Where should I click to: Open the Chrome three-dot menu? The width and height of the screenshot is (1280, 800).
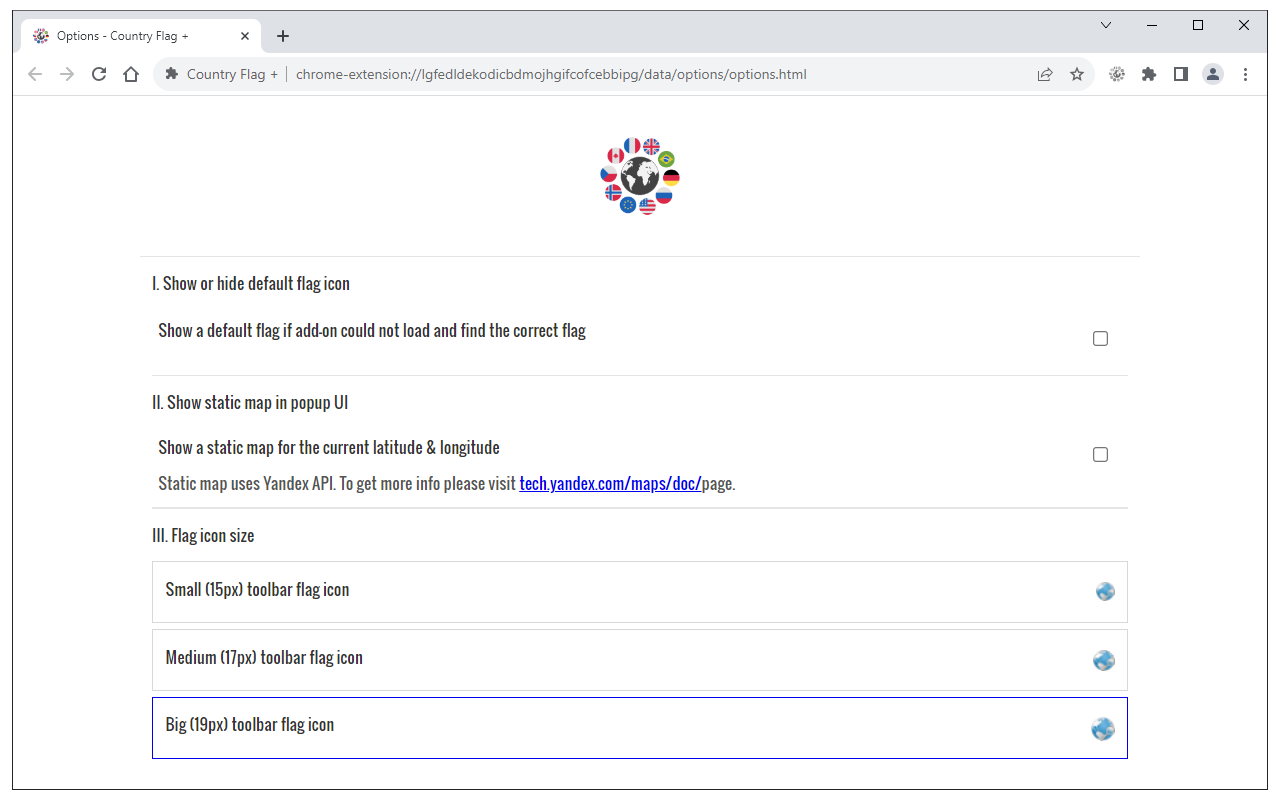click(x=1245, y=74)
